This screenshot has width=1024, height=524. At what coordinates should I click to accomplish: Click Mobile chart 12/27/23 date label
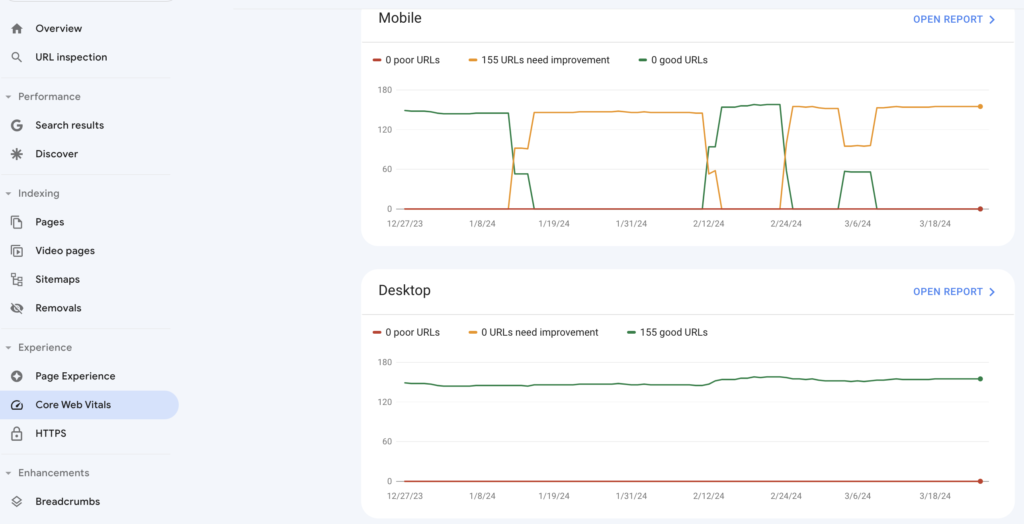tap(405, 223)
